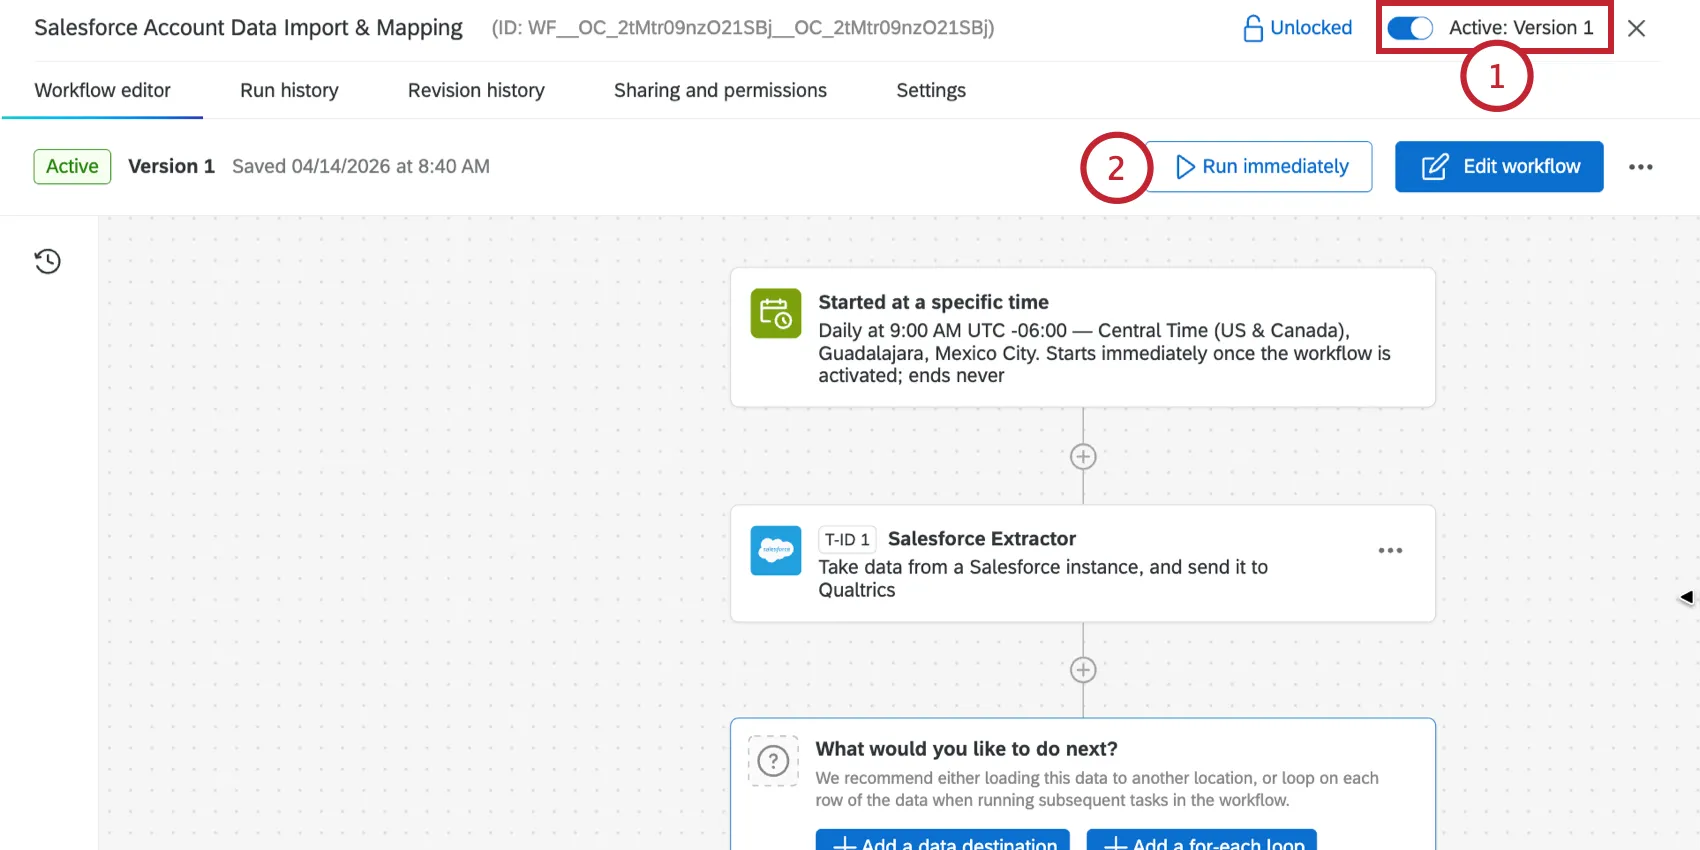This screenshot has height=850, width=1700.
Task: Click Add a data destination button
Action: click(943, 841)
